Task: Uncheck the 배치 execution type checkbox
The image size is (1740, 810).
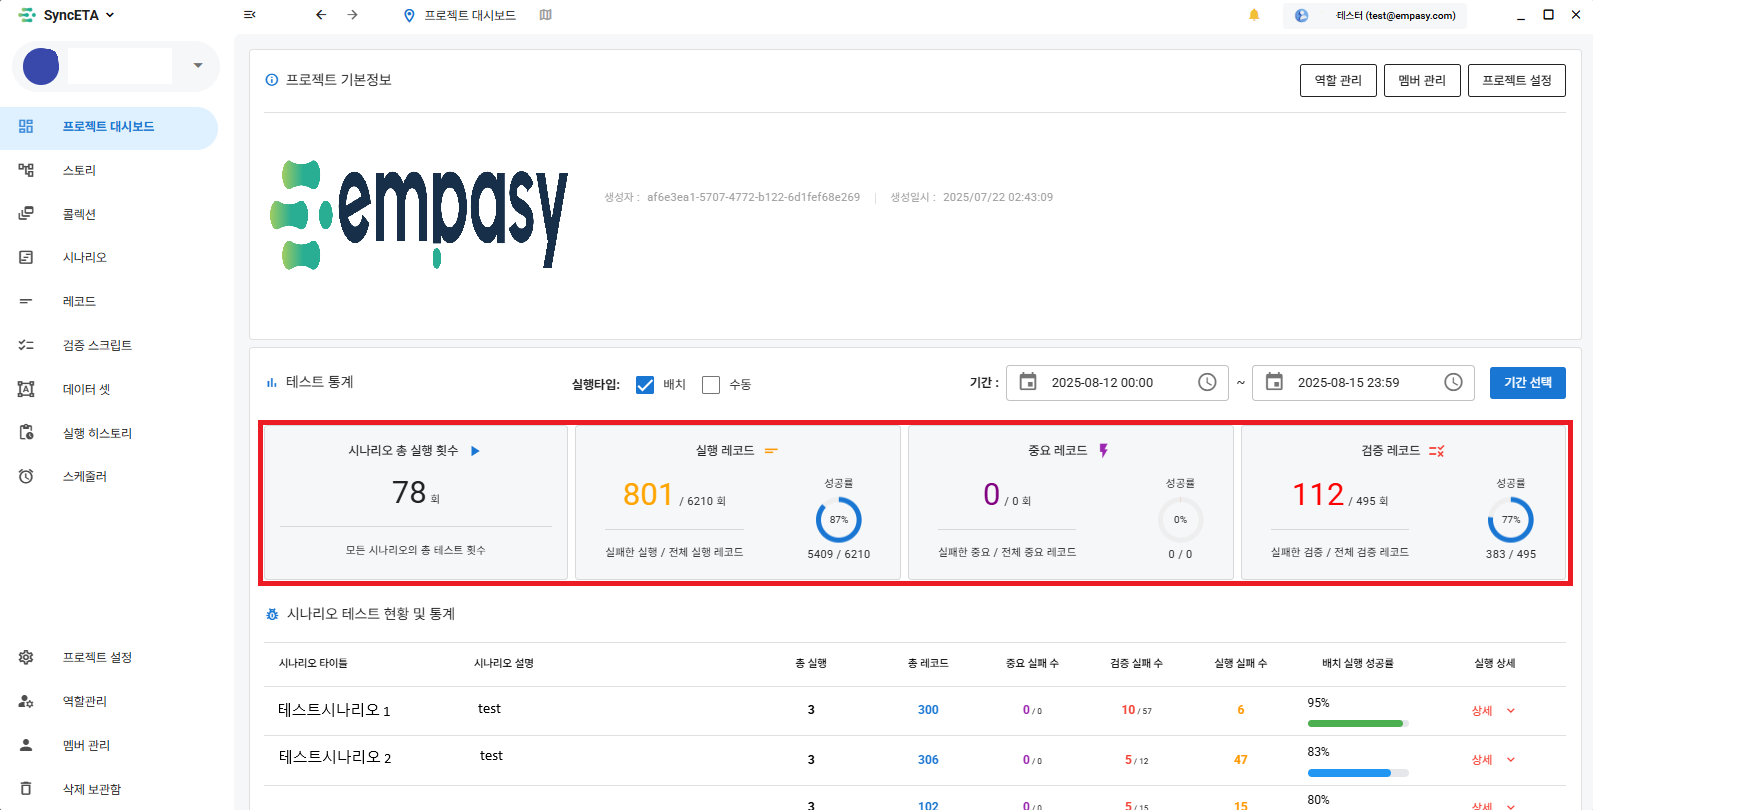Action: [645, 385]
